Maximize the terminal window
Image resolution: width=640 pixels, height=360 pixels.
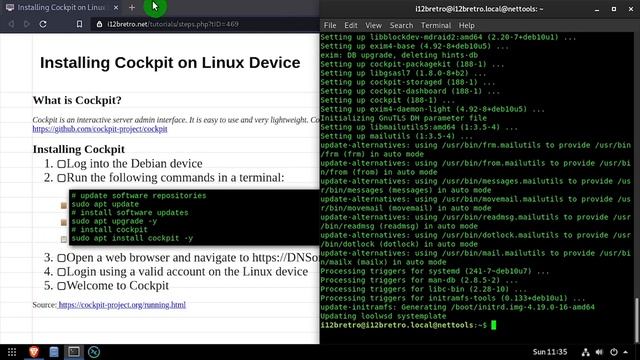[613, 9]
